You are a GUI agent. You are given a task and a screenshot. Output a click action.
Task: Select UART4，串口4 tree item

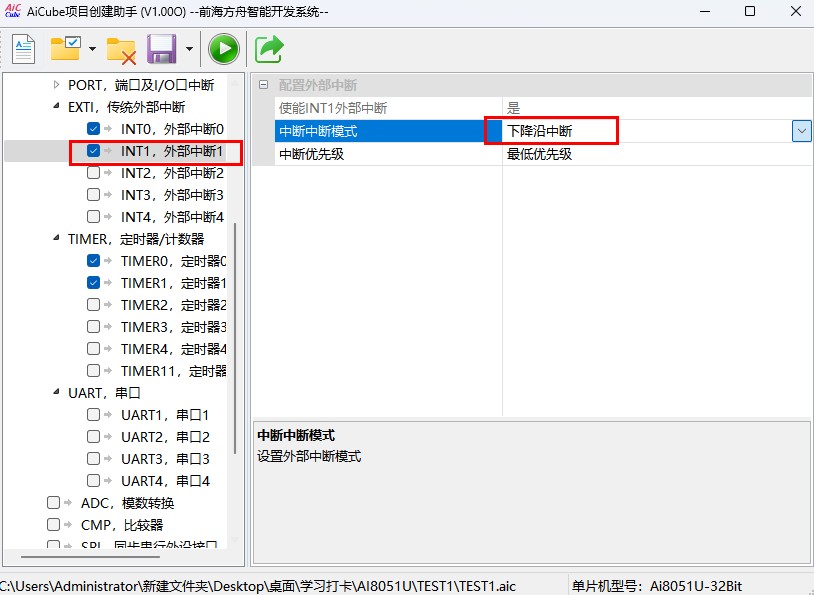pos(165,481)
